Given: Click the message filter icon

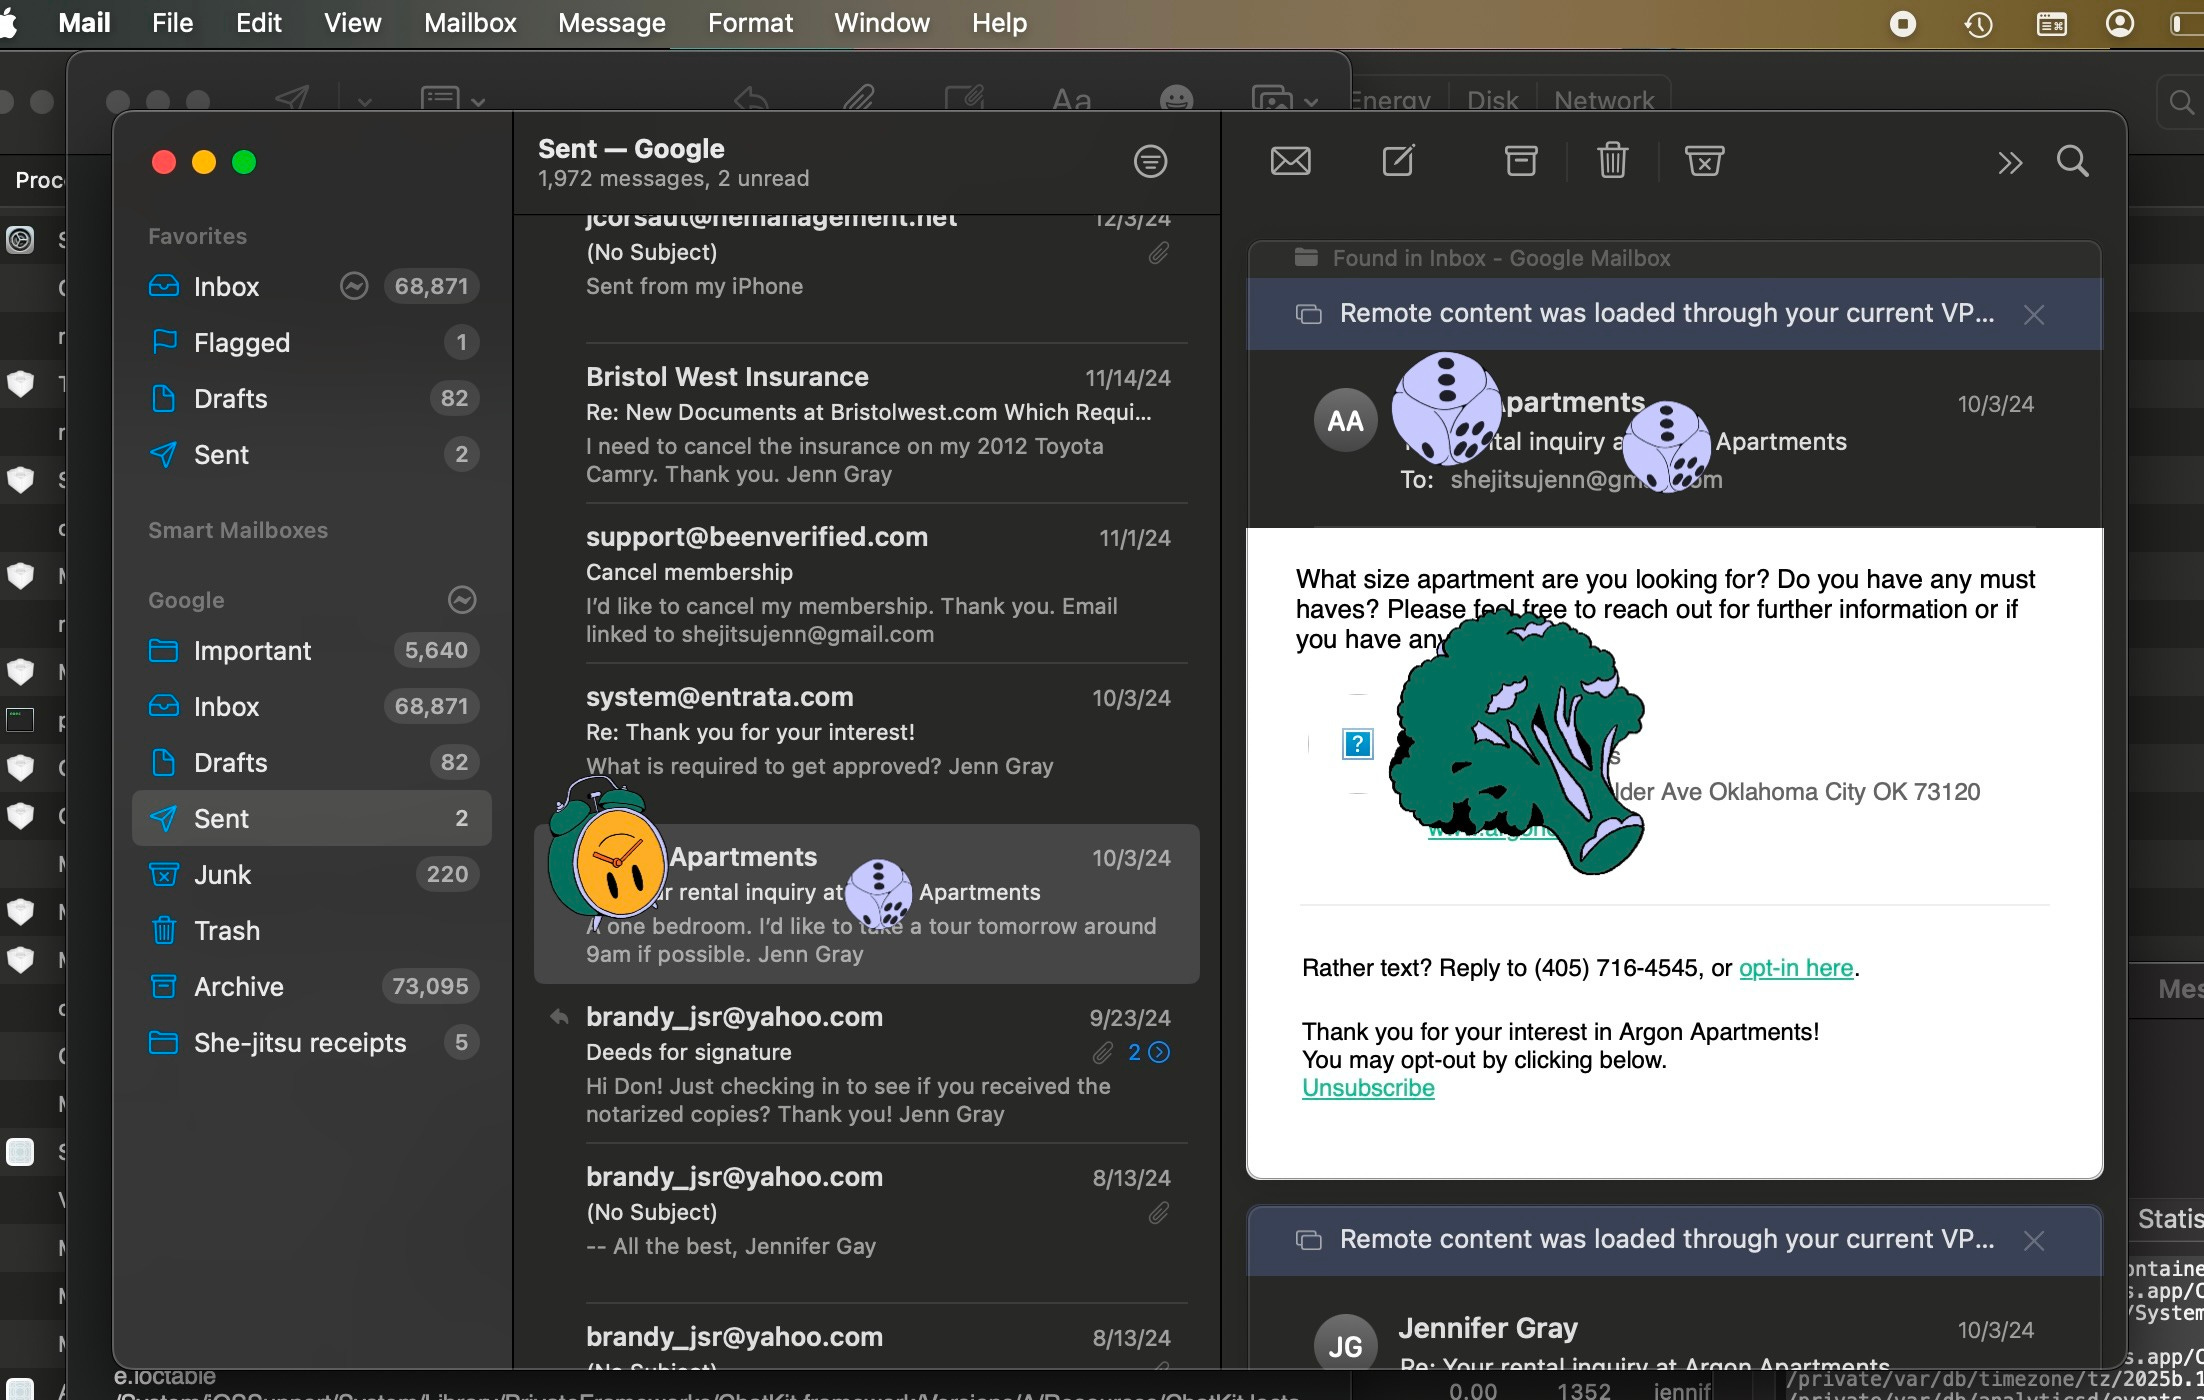Looking at the screenshot, I should point(1150,161).
